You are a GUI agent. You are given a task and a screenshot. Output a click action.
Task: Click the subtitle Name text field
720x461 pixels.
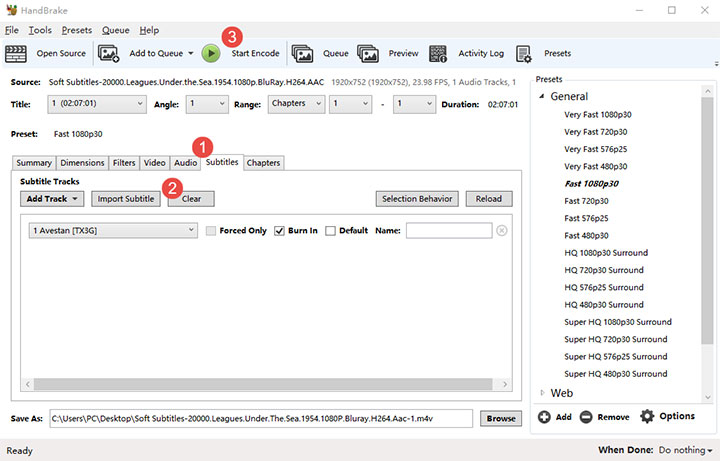[448, 231]
